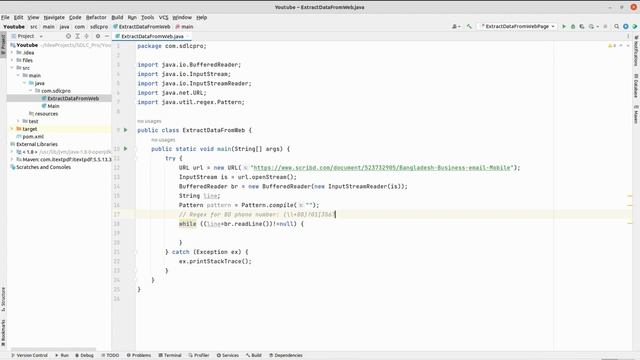Open Notifications side panel
The height and width of the screenshot is (360, 640).
tap(636, 51)
